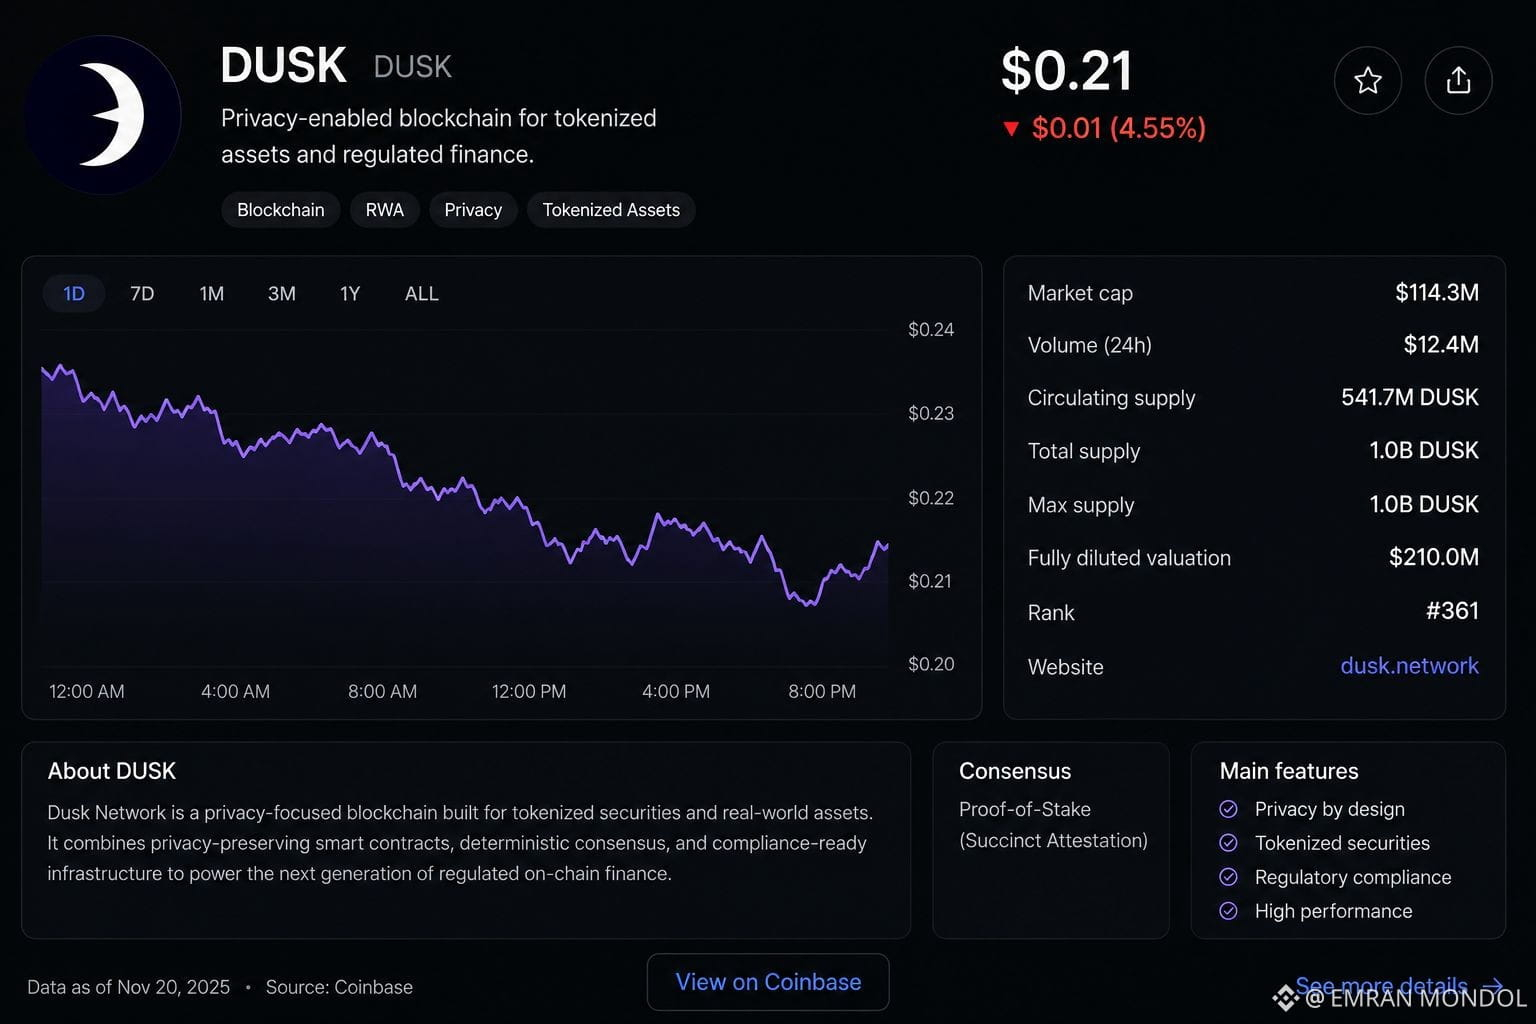
Task: Click the View on Coinbase button
Action: point(768,982)
